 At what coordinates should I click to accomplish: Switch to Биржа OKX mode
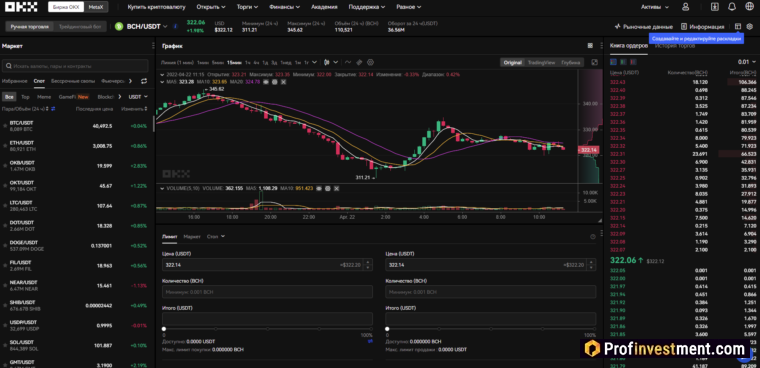(66, 7)
